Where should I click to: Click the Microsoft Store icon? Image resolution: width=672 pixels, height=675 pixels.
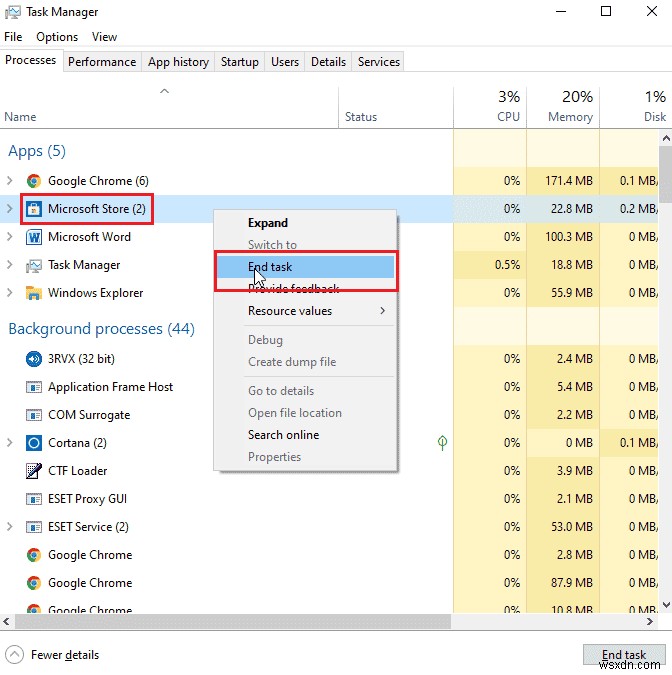(x=34, y=209)
